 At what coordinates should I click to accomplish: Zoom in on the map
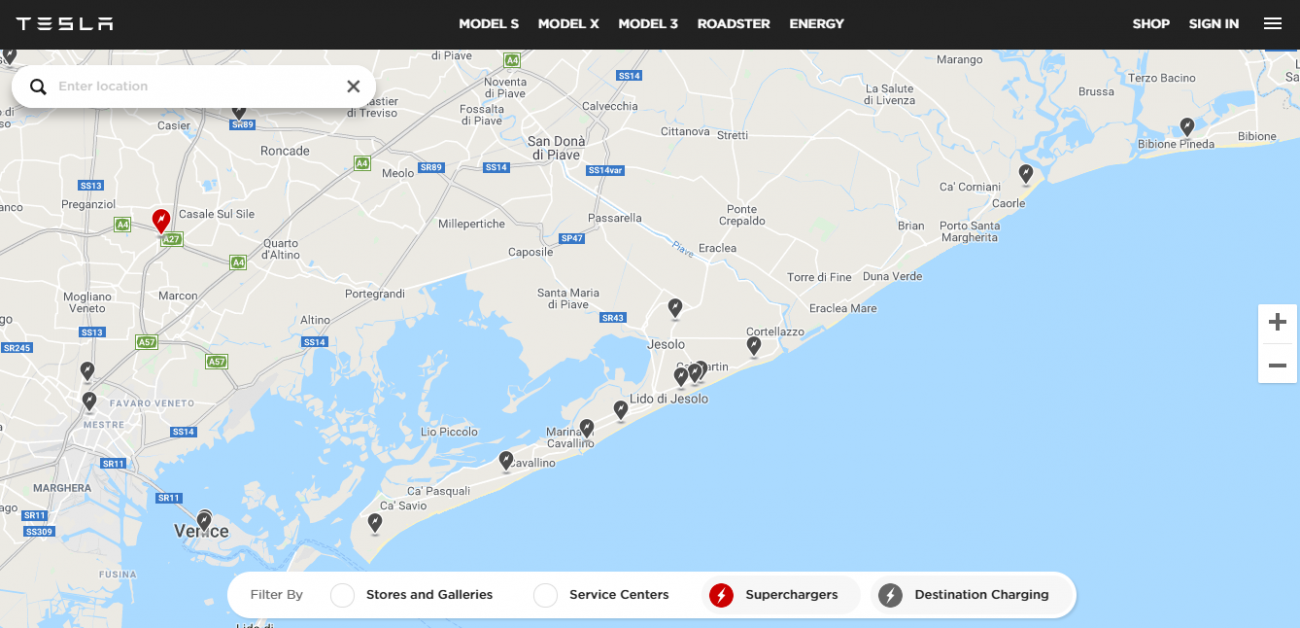[x=1277, y=323]
